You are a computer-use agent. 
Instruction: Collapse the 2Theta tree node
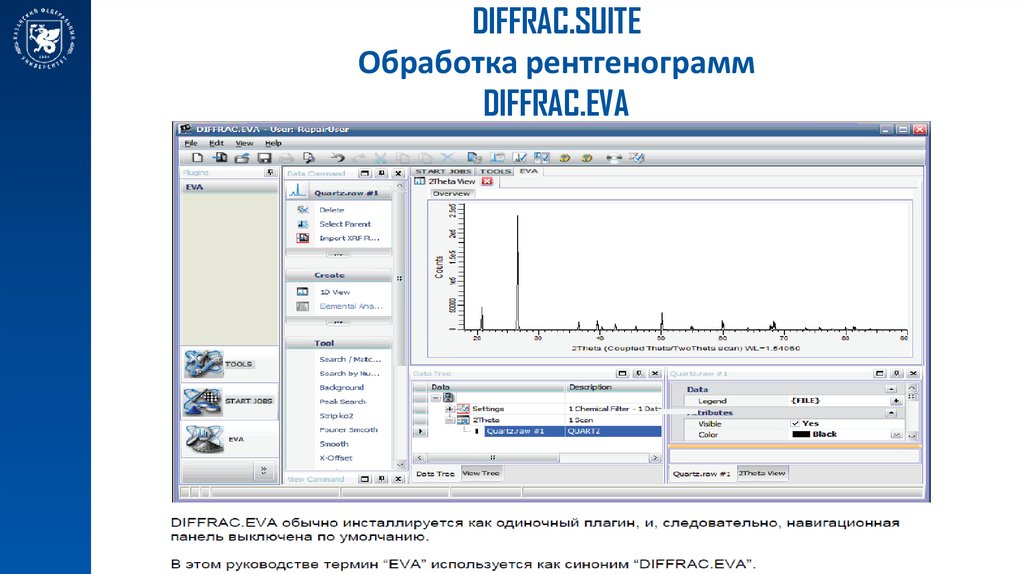click(449, 421)
